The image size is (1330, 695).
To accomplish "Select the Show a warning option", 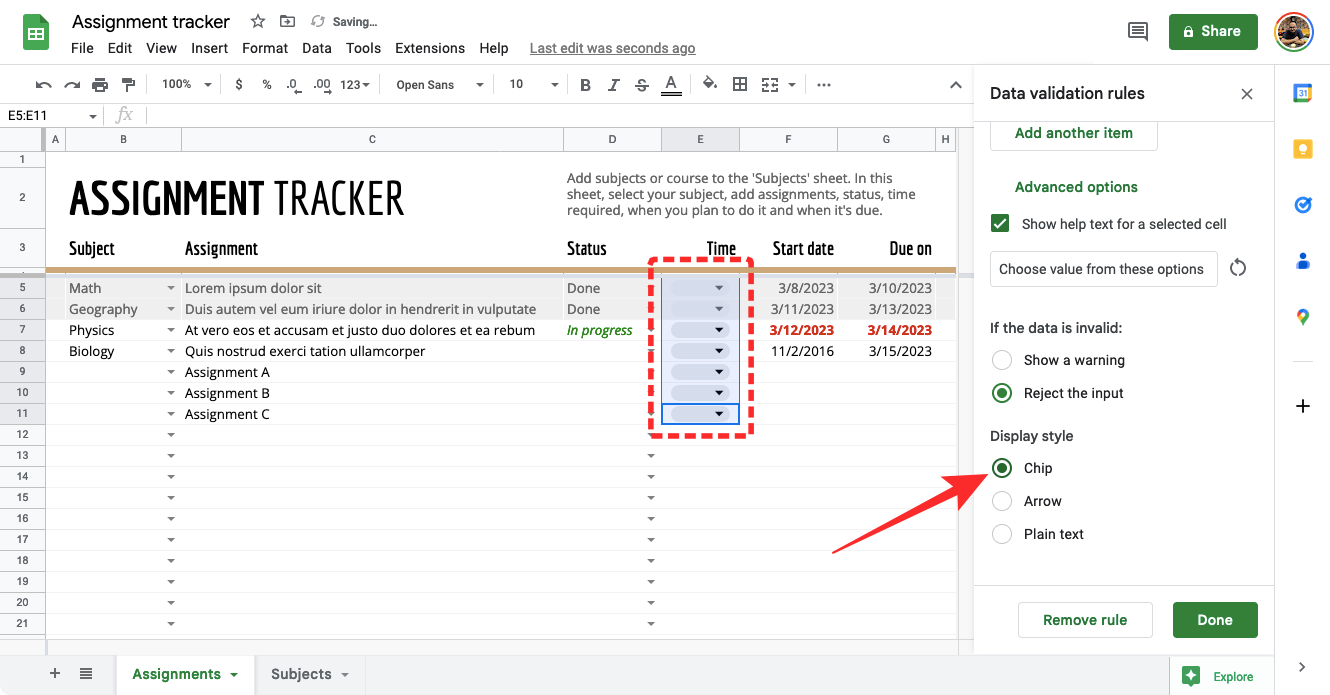I will (1002, 360).
